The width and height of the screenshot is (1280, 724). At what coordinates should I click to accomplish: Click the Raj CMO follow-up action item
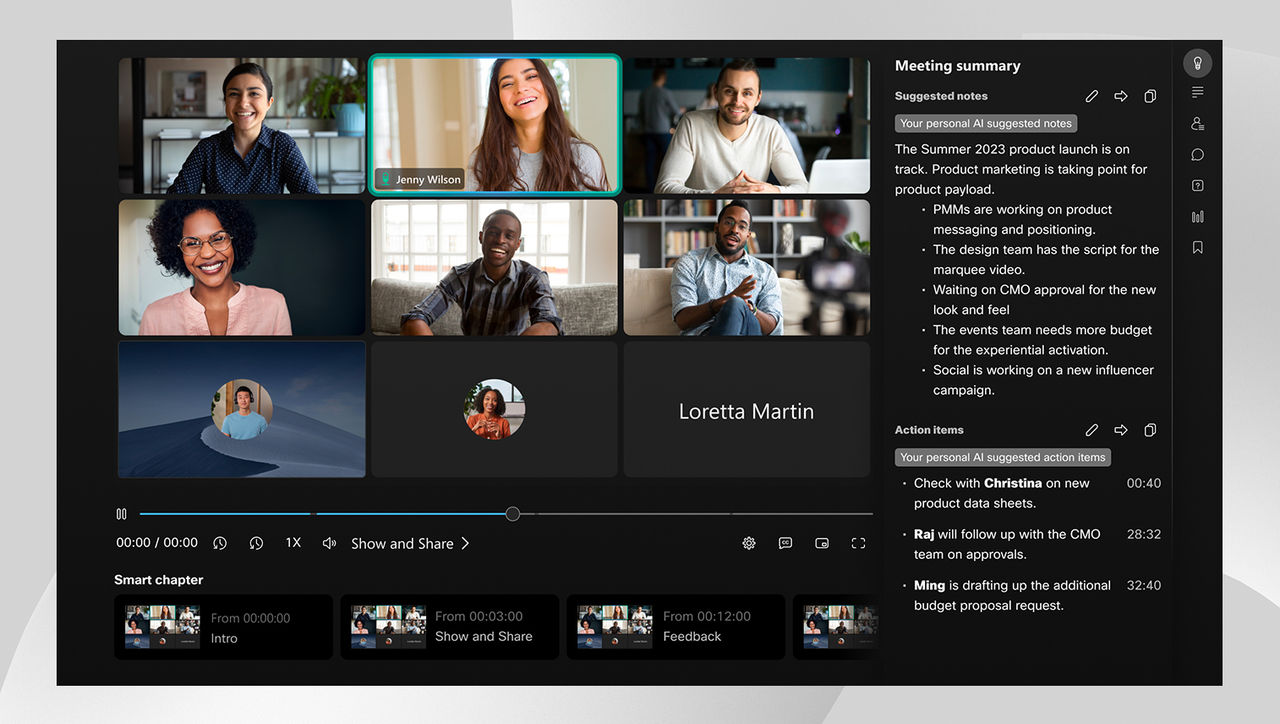pos(1007,544)
